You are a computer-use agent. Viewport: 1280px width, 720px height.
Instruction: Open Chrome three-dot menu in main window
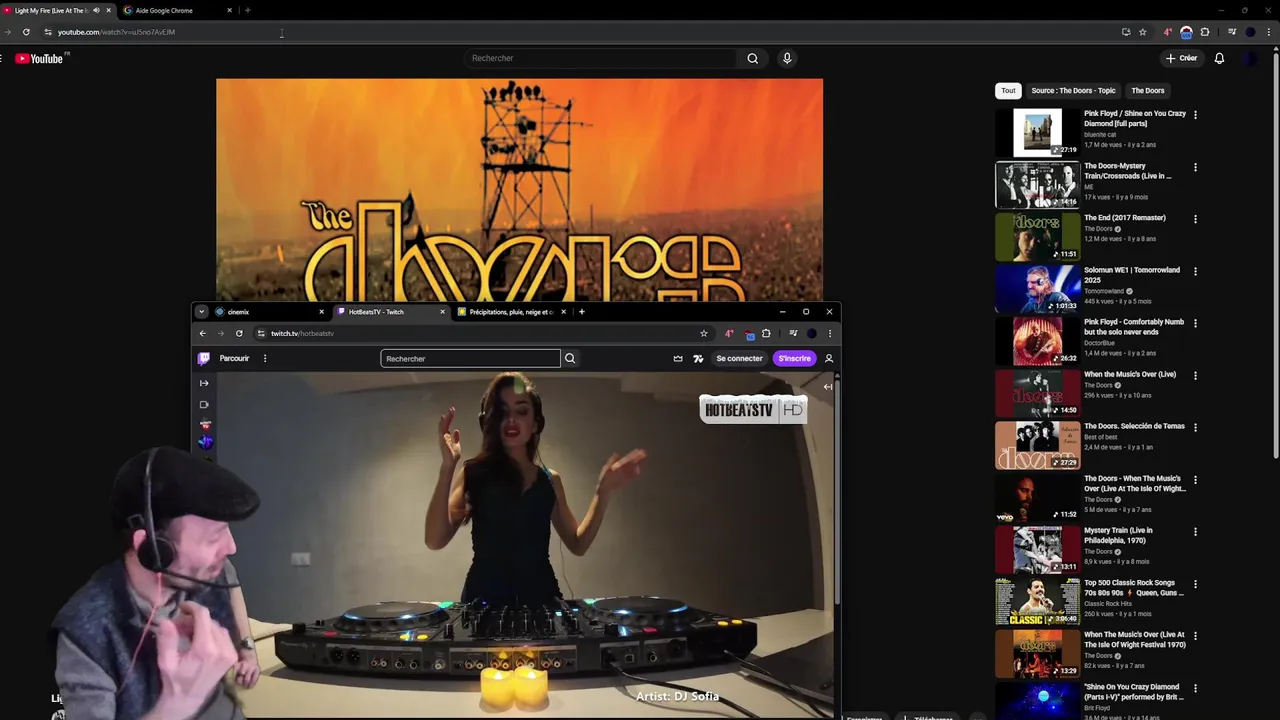pyautogui.click(x=1269, y=32)
